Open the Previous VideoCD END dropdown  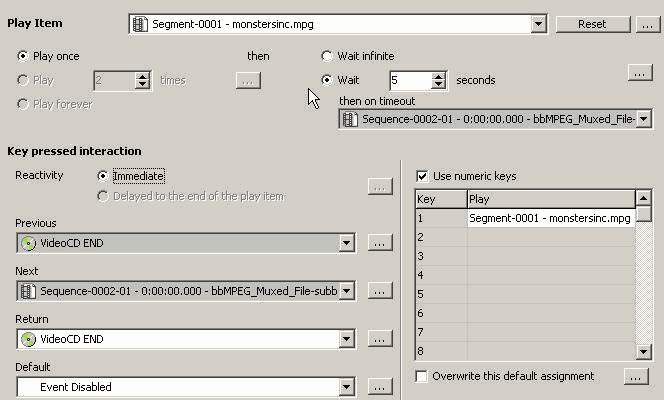pyautogui.click(x=346, y=243)
